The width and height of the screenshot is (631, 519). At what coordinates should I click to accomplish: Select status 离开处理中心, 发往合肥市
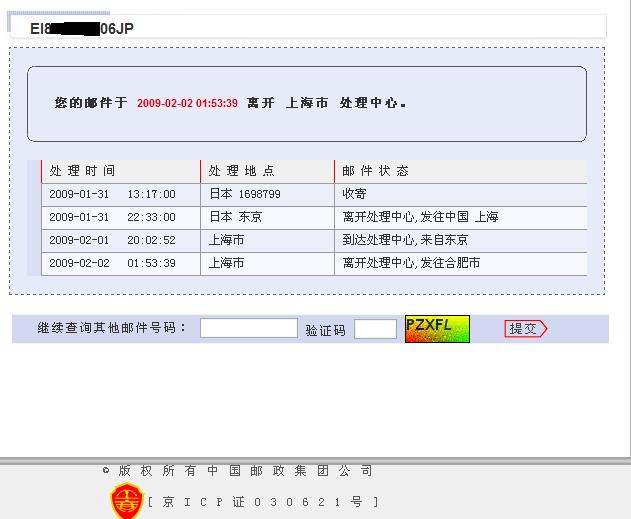(x=411, y=263)
